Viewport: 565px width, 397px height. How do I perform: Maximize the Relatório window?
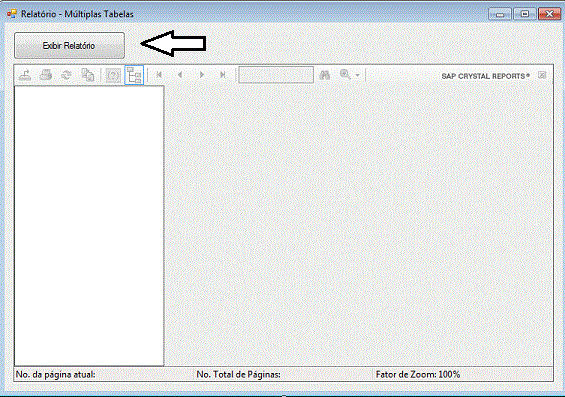525,14
